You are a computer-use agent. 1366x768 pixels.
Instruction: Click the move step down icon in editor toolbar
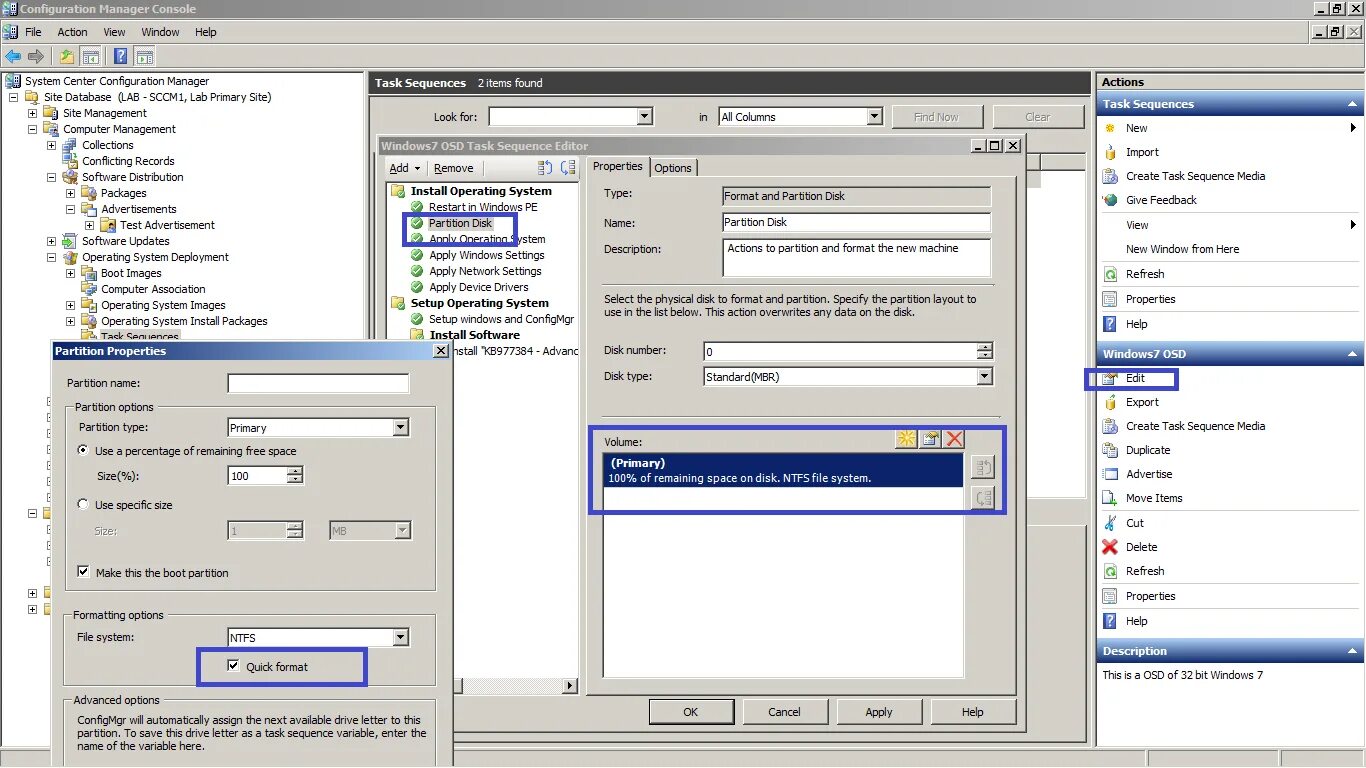point(568,168)
